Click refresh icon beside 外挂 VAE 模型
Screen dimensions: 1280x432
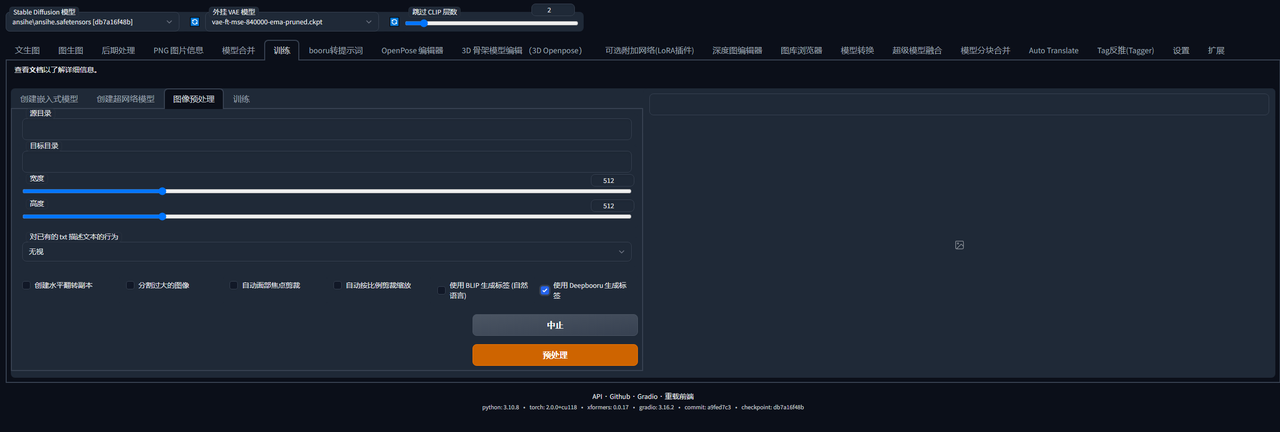point(394,22)
